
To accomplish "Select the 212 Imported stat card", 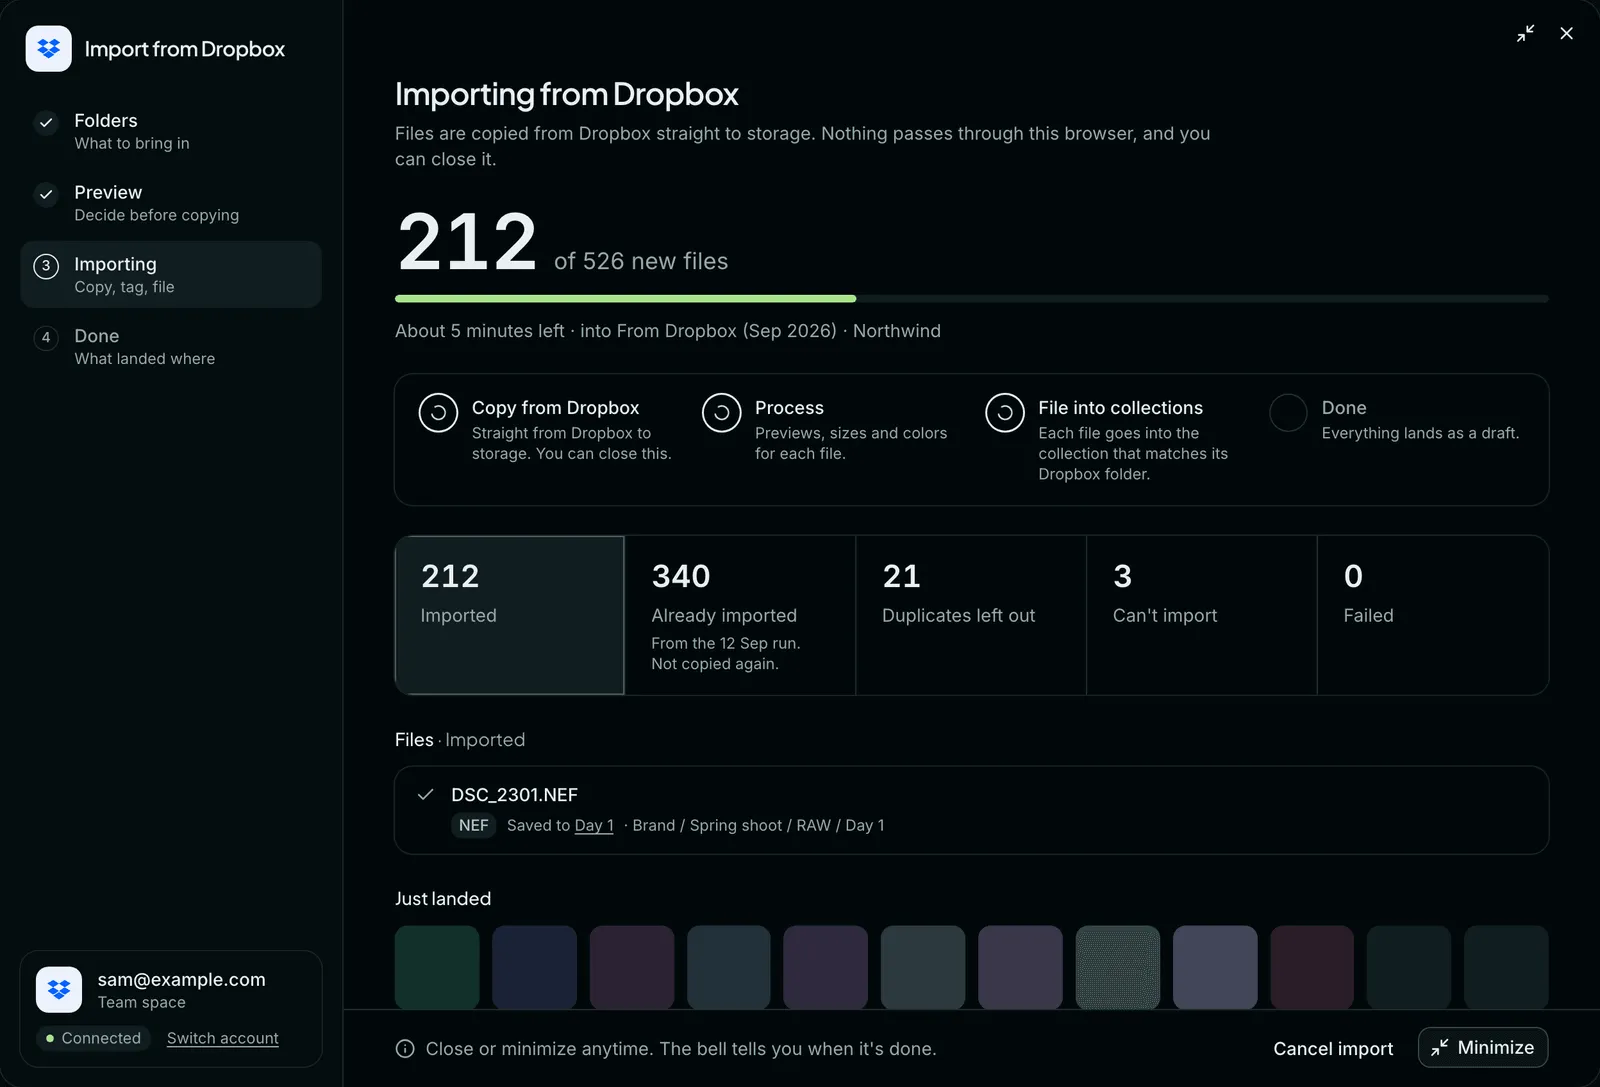I will [x=510, y=615].
